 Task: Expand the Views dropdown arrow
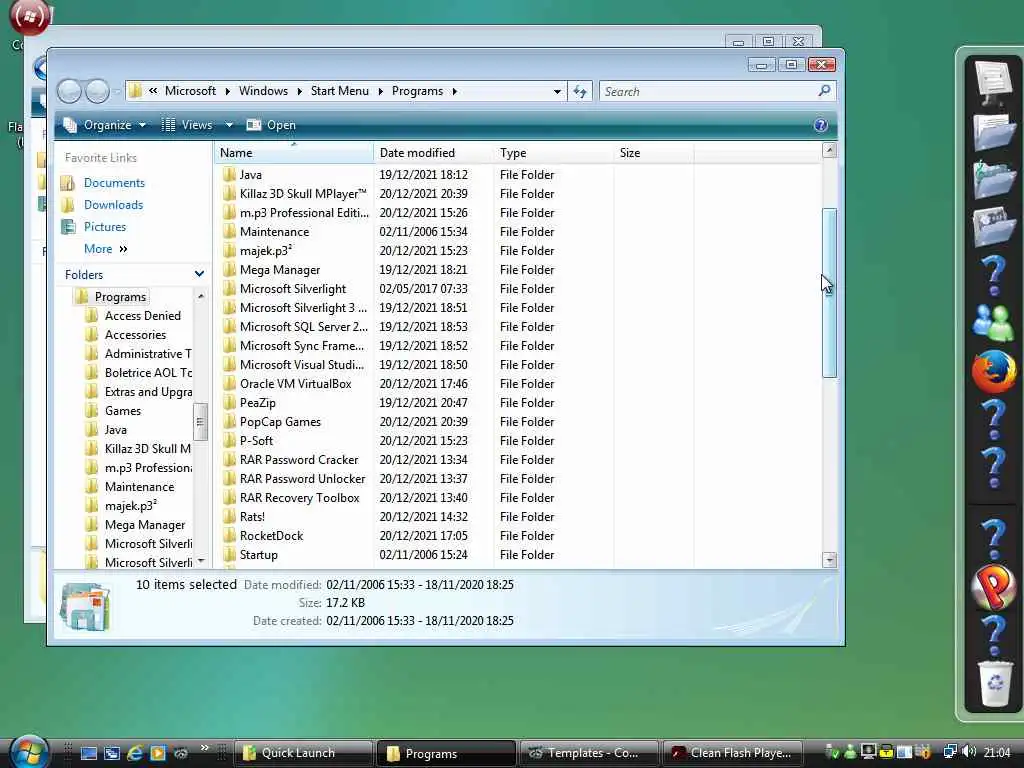229,125
